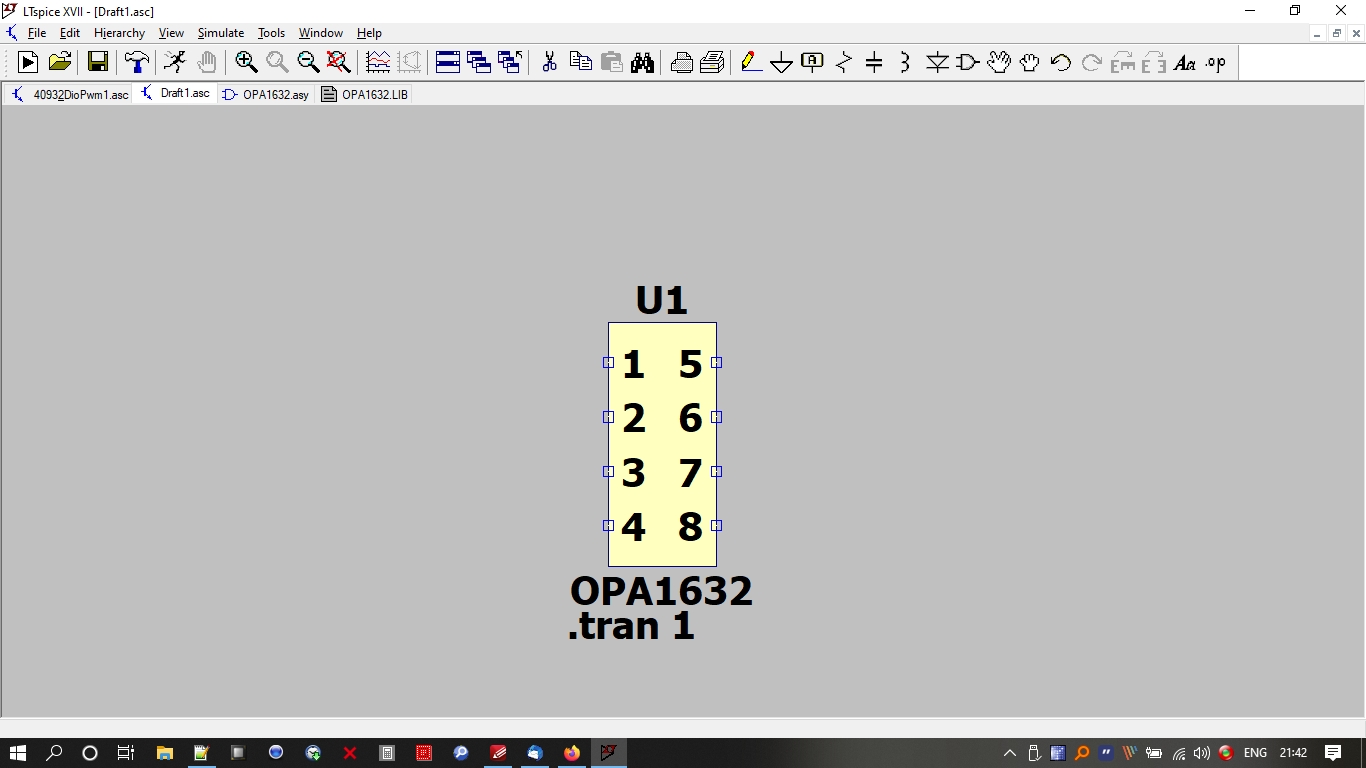Screen dimensions: 1366x768
Task: Click pin 7 connection square on U1
Action: 716,471
